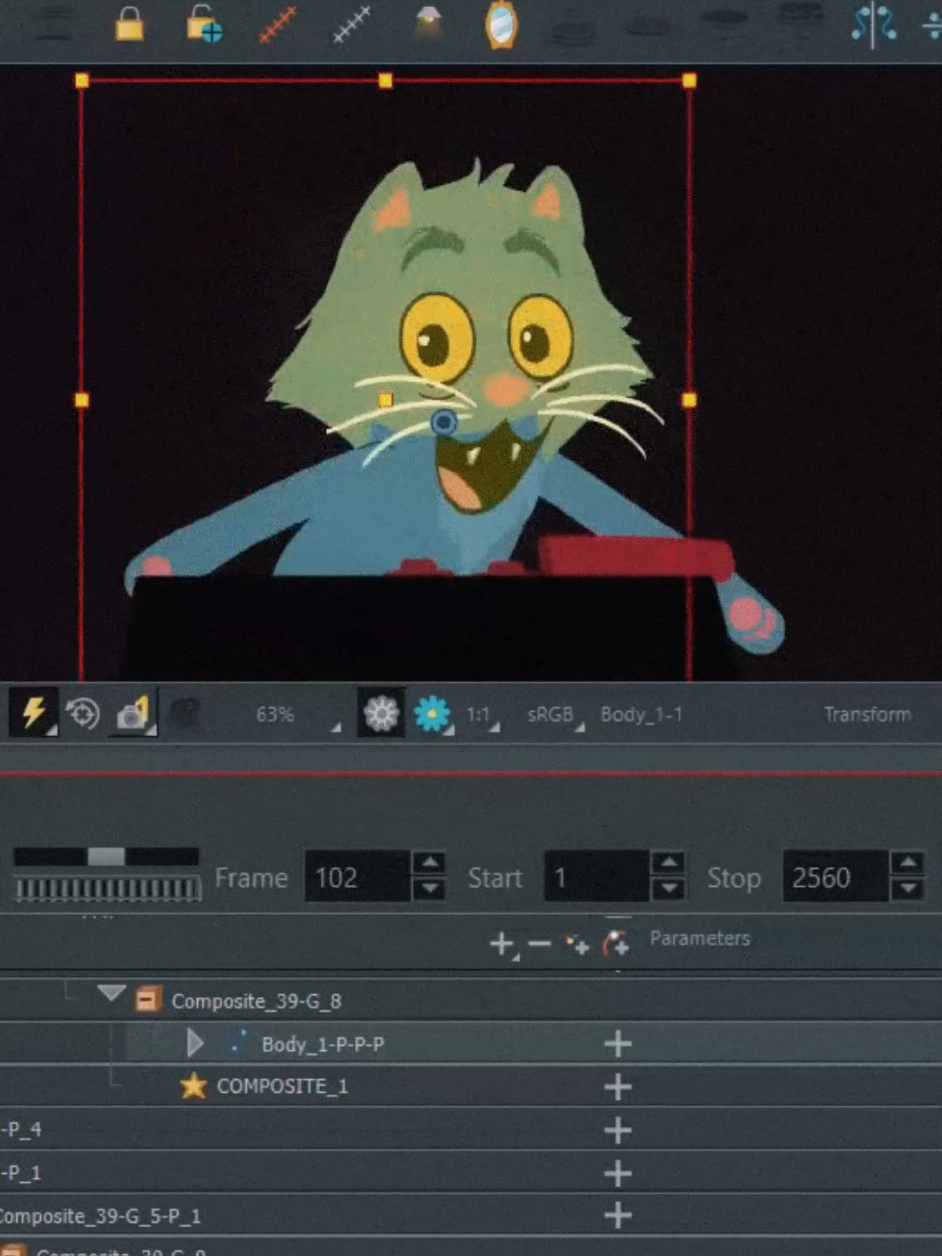The image size is (942, 1256).
Task: Open the sRGB color space dropdown
Action: 556,715
